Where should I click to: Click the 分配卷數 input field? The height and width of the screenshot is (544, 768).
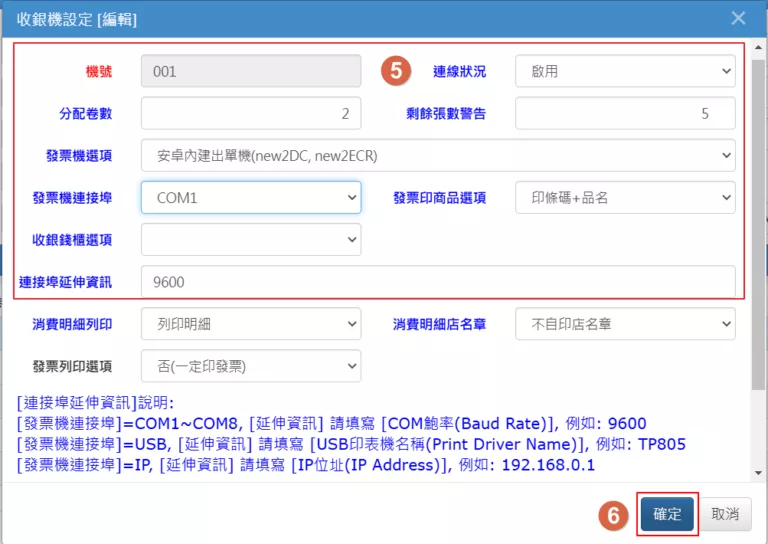[251, 114]
